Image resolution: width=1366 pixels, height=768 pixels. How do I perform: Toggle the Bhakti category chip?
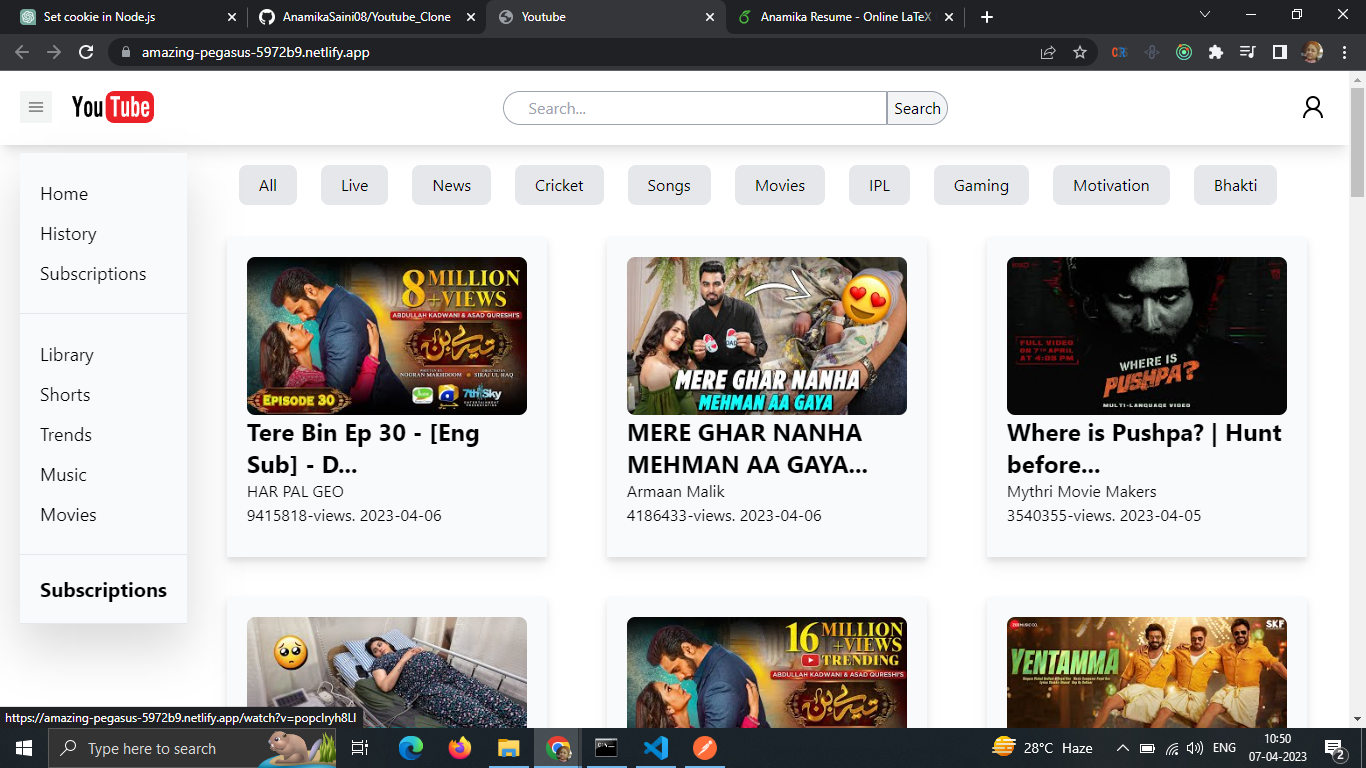[1235, 185]
